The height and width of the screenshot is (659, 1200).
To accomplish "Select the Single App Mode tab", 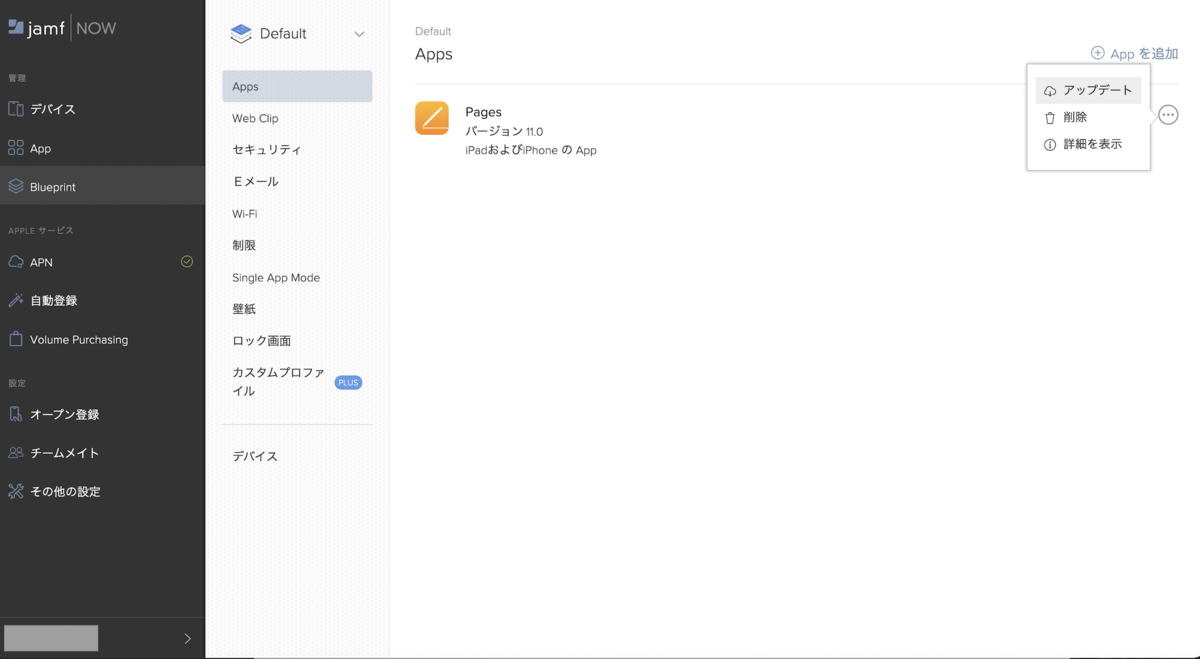I will click(x=297, y=277).
